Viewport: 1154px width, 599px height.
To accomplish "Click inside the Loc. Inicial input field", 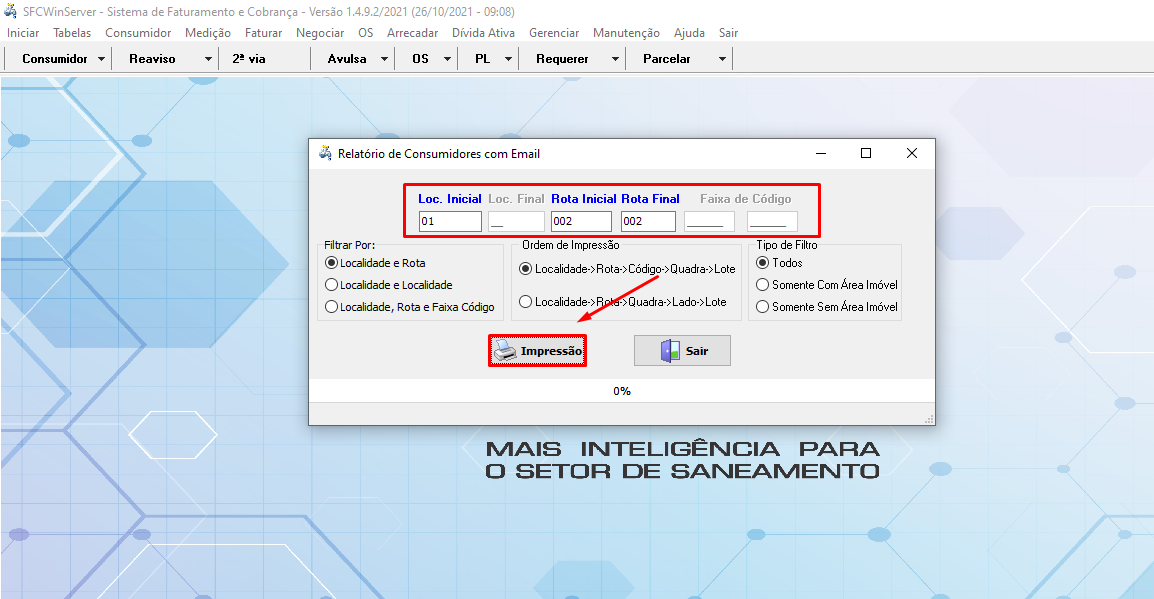I will coord(449,221).
